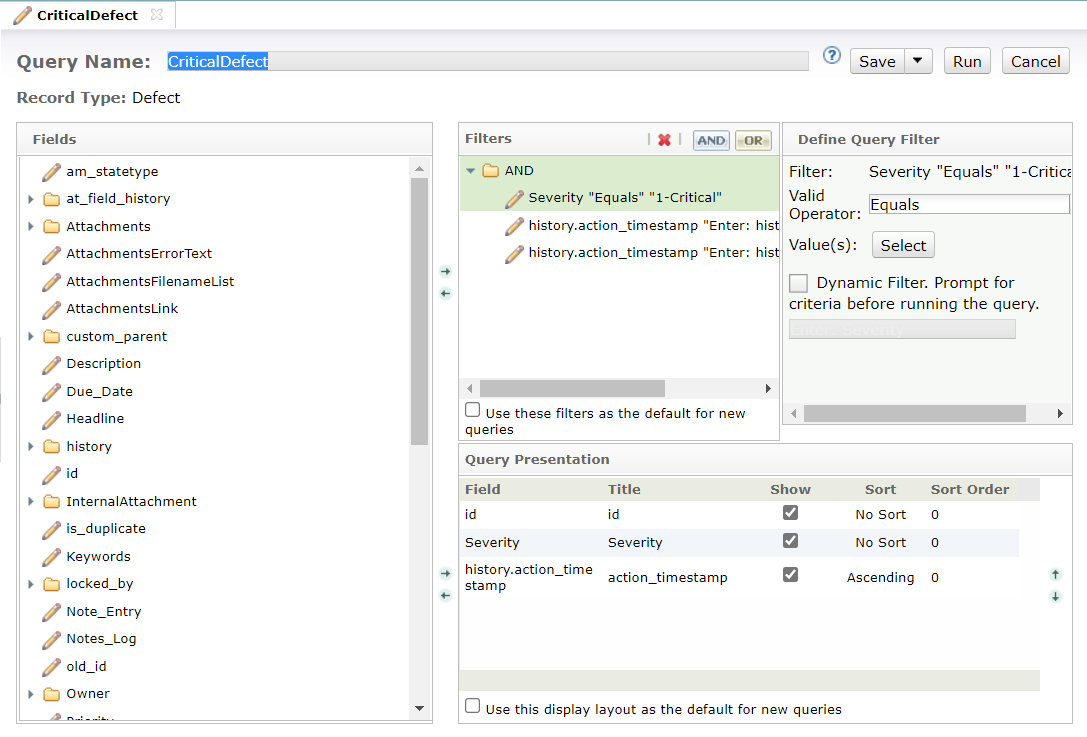
Task: Collapse the AND filter group
Action: pos(470,171)
